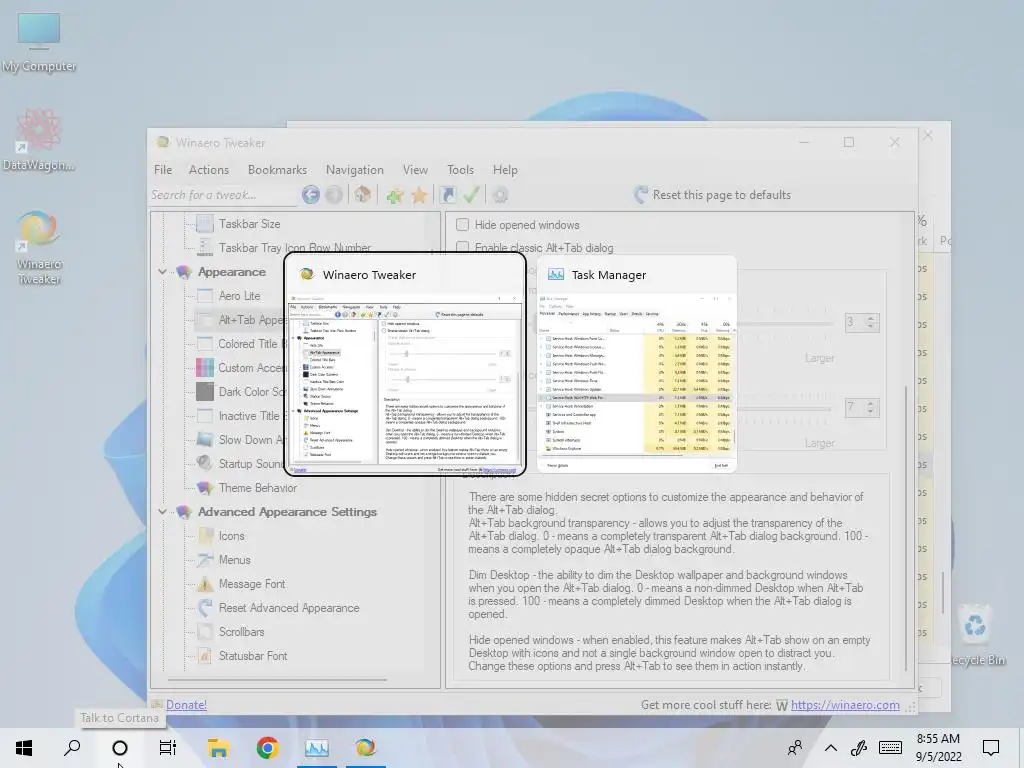
Task: Collapse the Appearance tree section
Action: (x=162, y=272)
